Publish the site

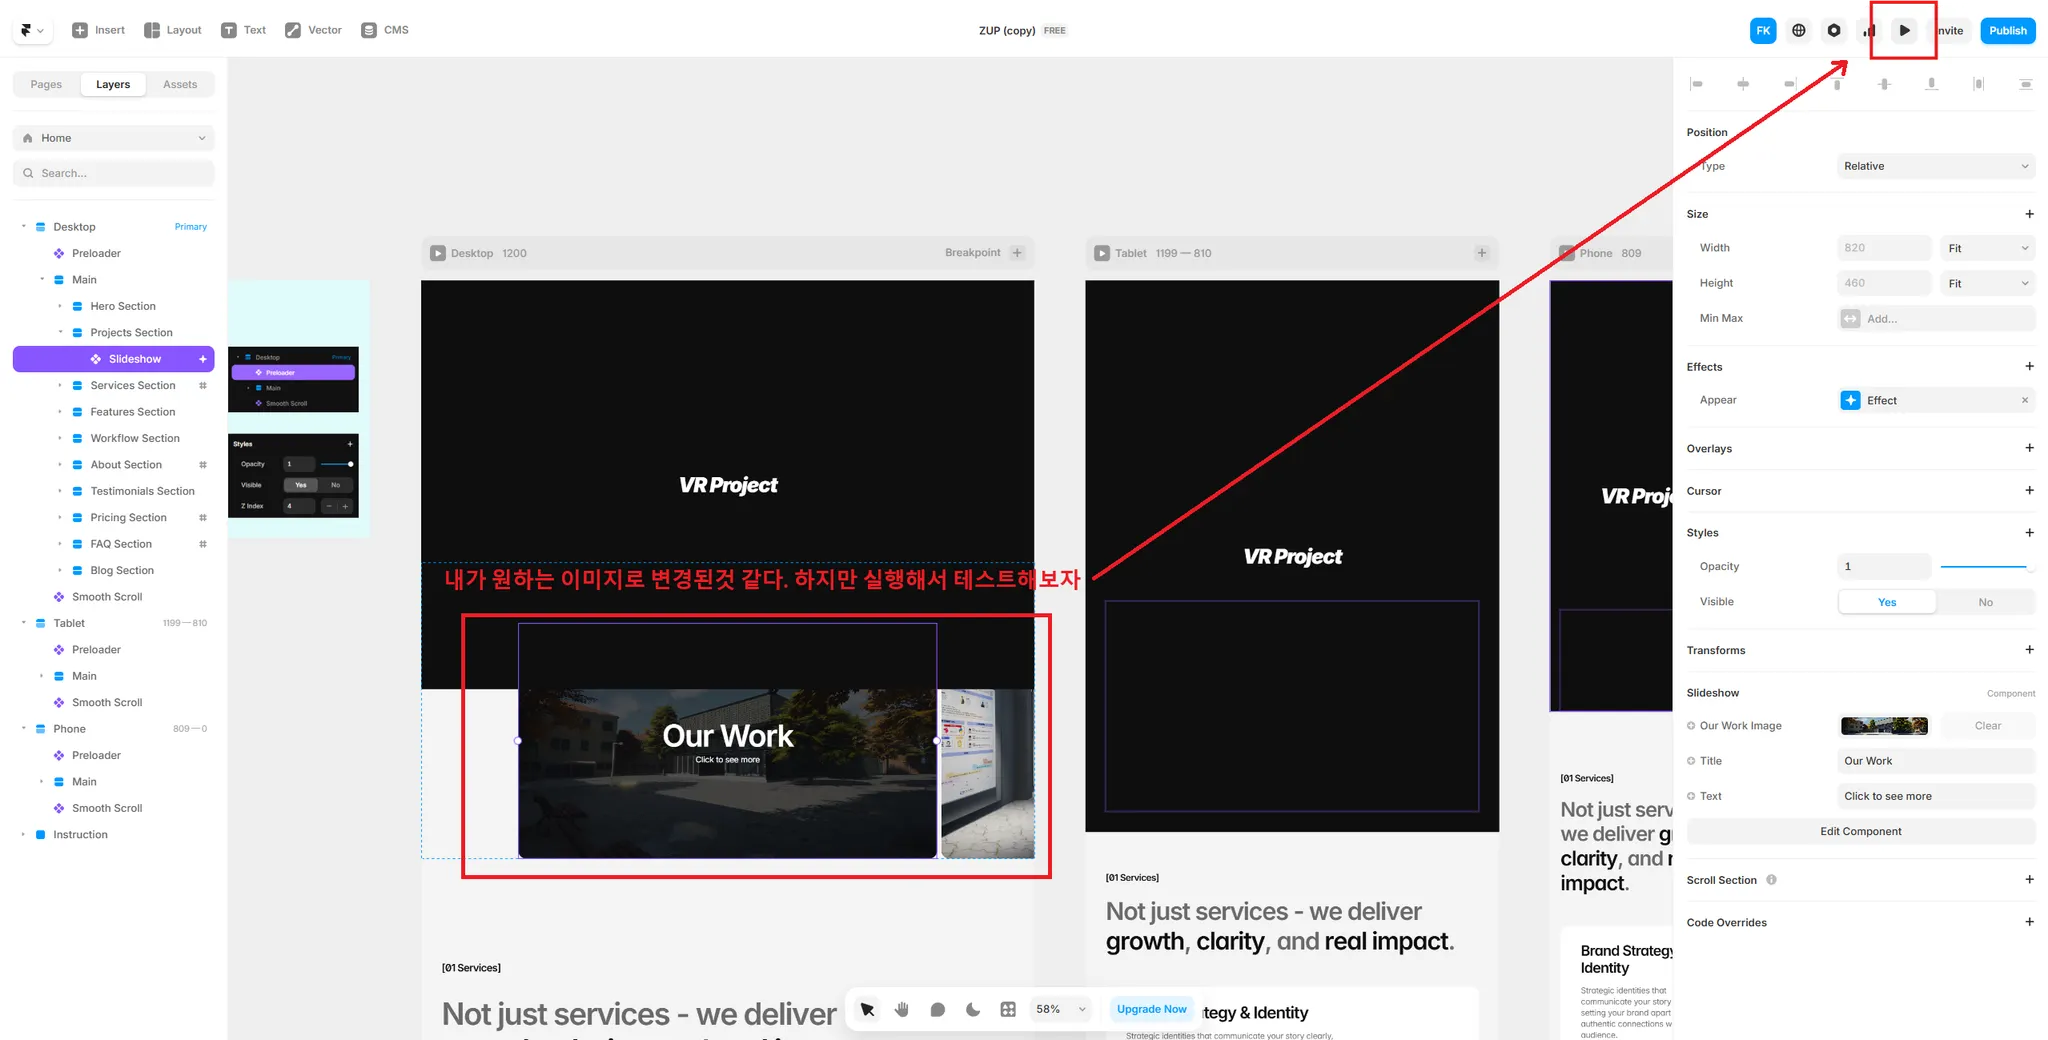click(x=2007, y=31)
